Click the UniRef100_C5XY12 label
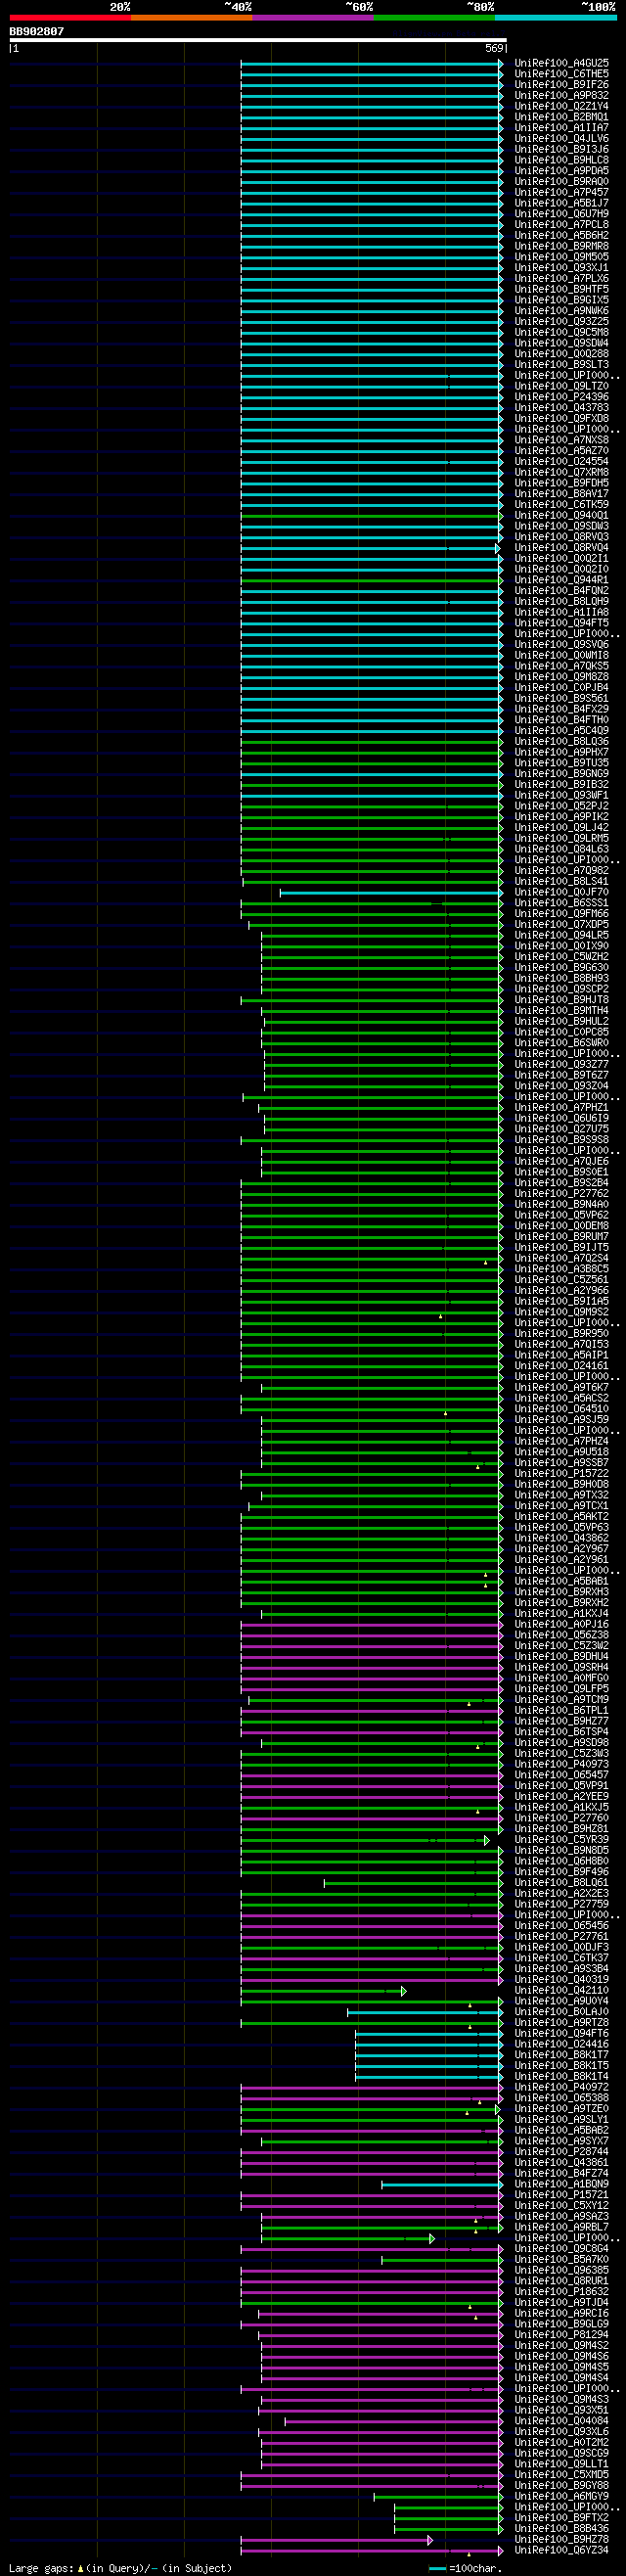Image resolution: width=626 pixels, height=2576 pixels. (561, 2205)
